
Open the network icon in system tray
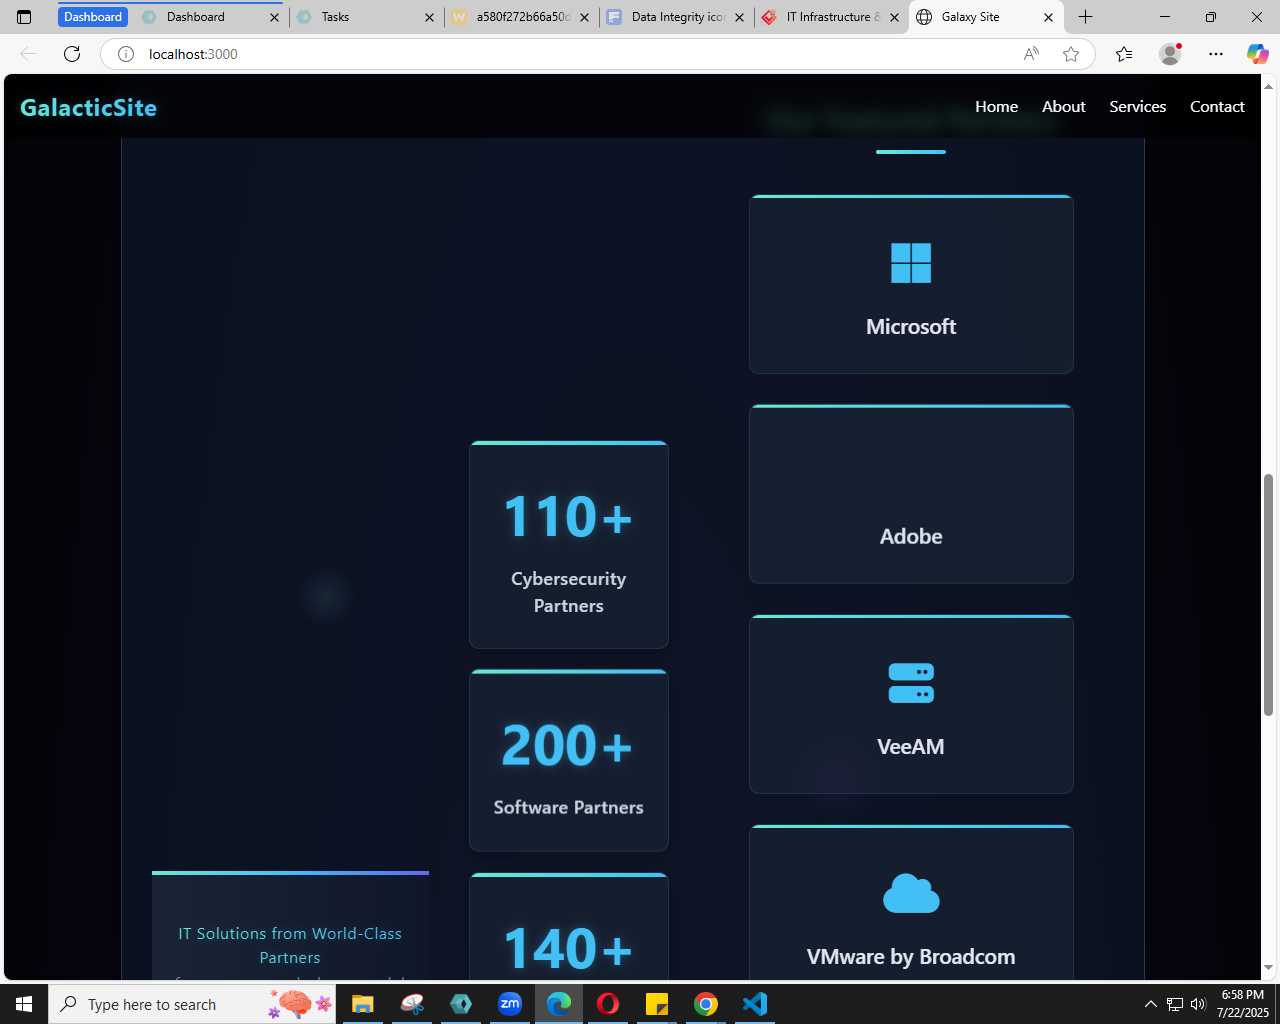1174,1004
